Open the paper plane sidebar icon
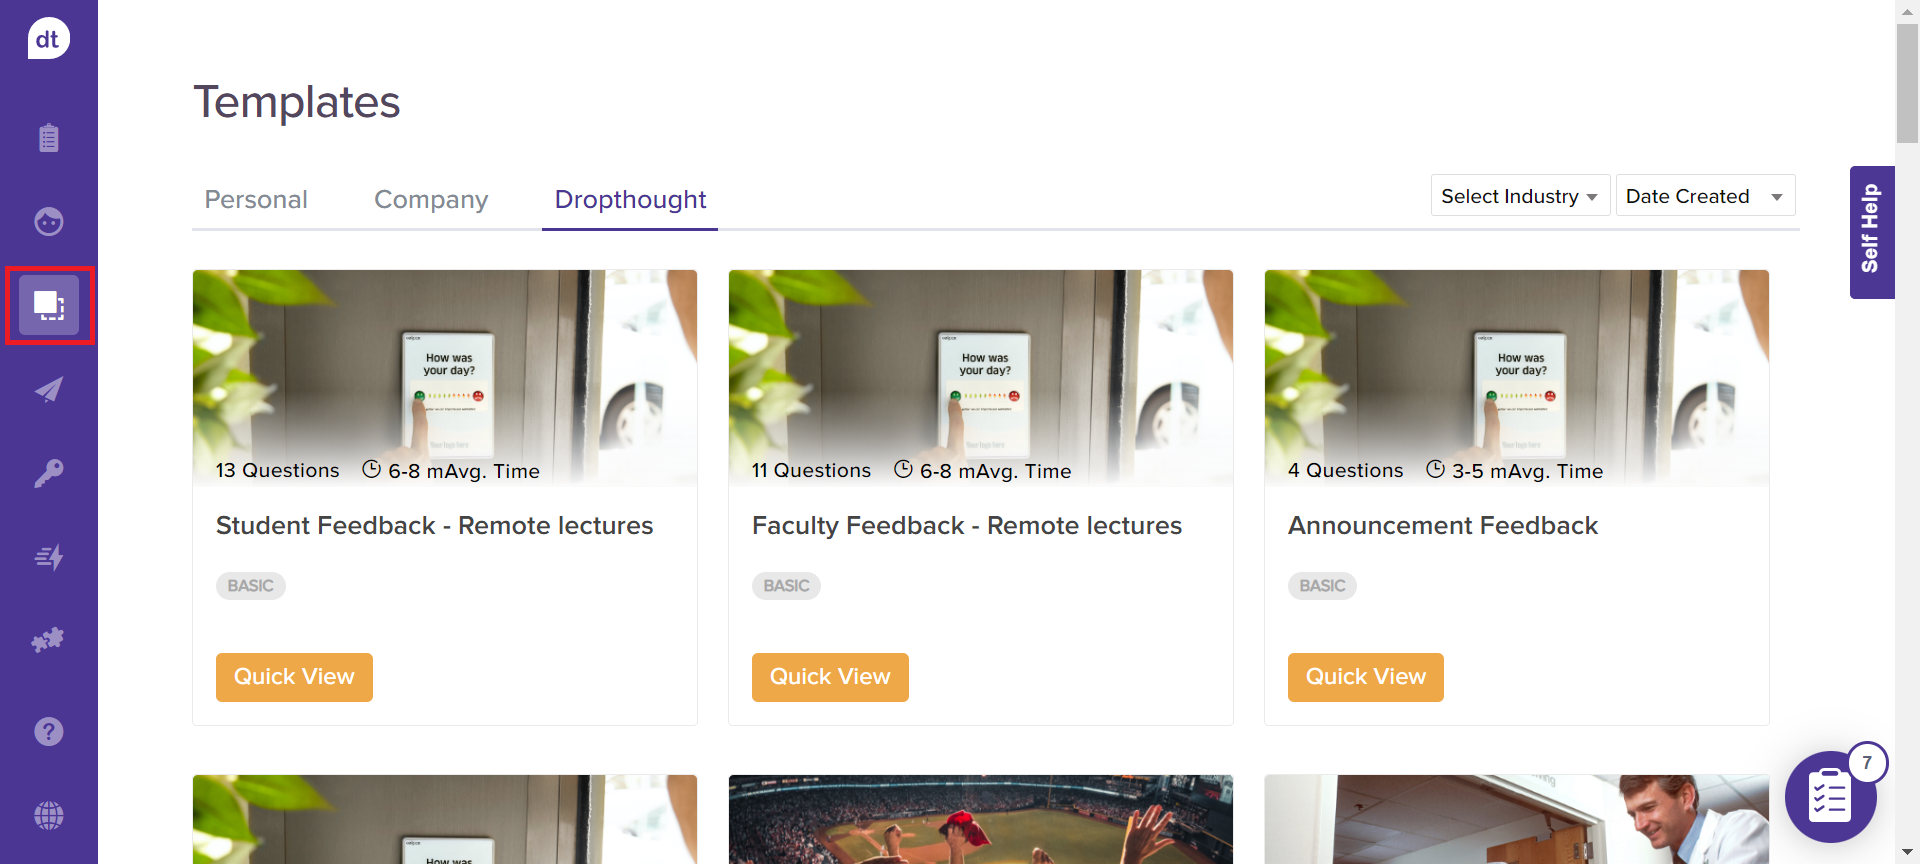This screenshot has height=864, width=1920. 48,389
